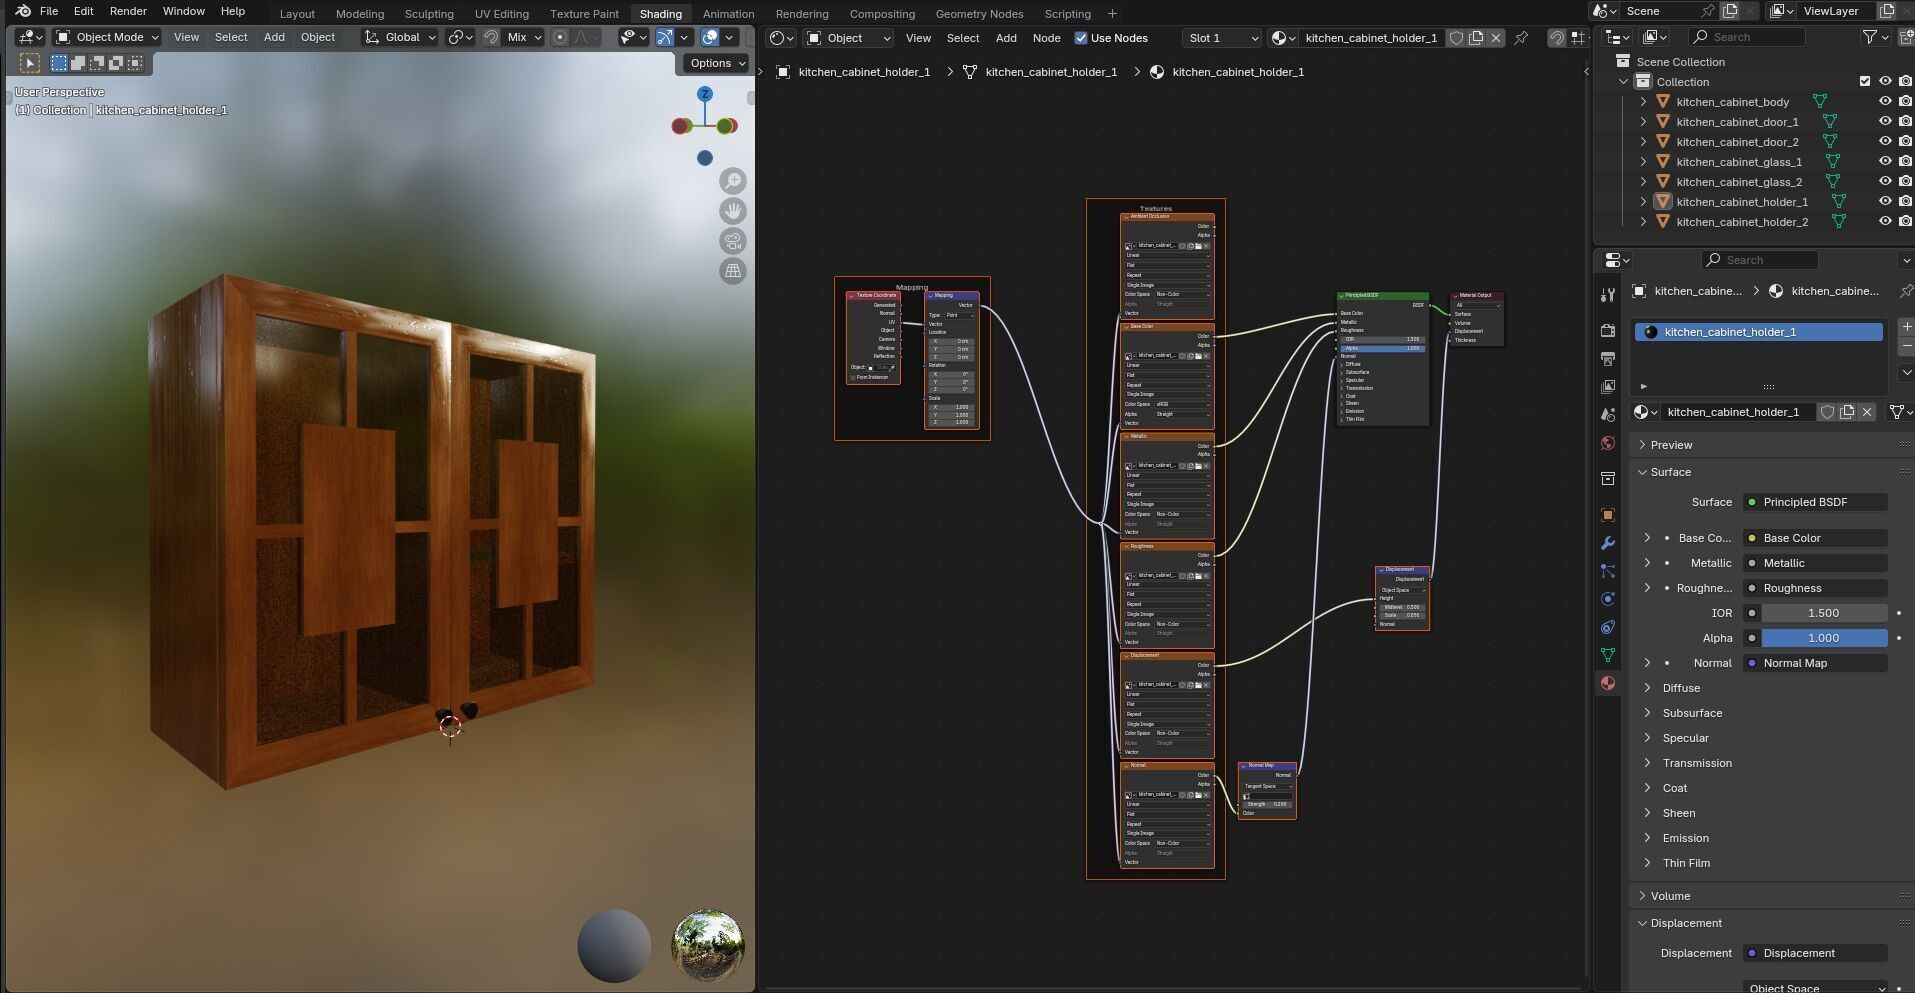Hide kitchen_cabinet_body in viewport
Viewport: 1915px width, 993px height.
coord(1885,101)
